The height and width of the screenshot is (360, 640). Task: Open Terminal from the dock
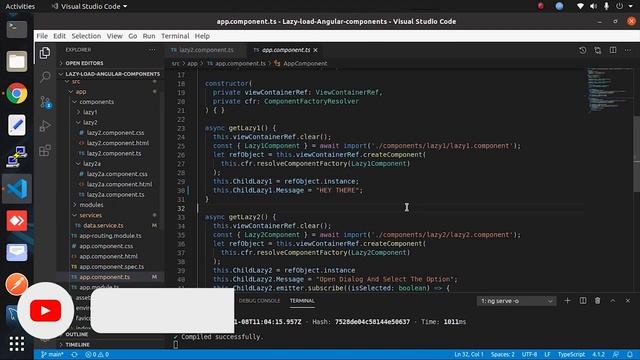point(17,29)
